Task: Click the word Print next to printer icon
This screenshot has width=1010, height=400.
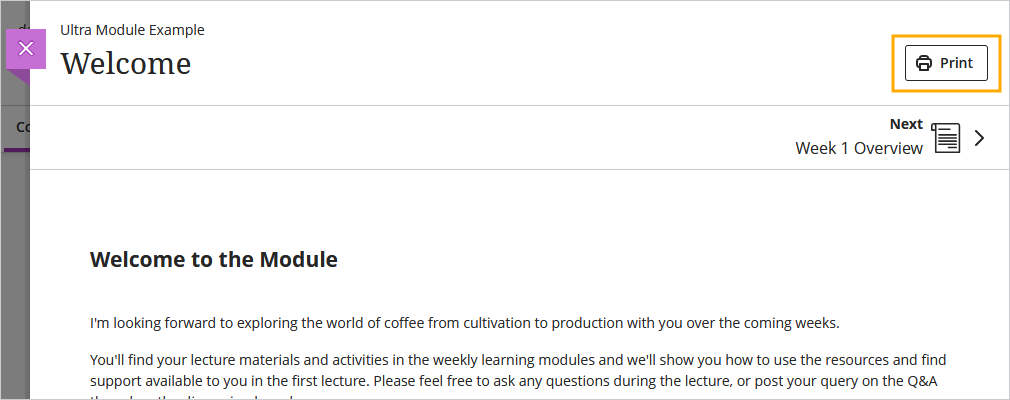Action: click(x=957, y=63)
